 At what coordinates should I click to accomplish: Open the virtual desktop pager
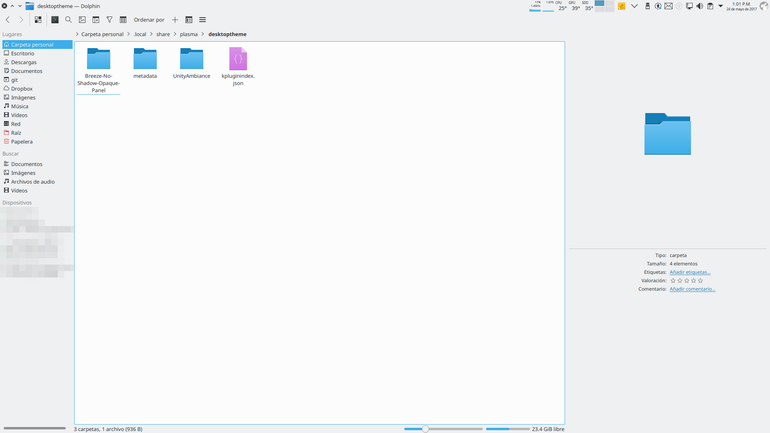[604, 6]
